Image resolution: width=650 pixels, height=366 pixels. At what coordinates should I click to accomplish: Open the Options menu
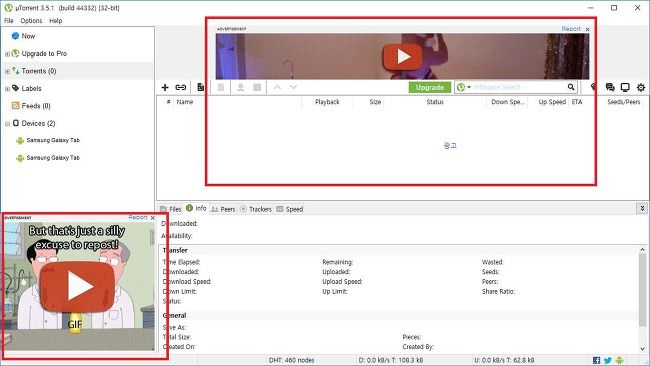[31, 21]
